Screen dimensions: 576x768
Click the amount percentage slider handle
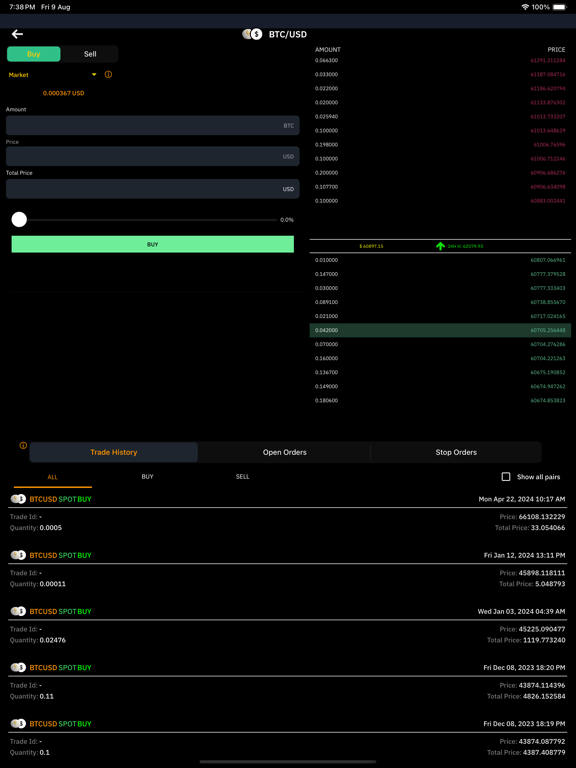pos(19,220)
